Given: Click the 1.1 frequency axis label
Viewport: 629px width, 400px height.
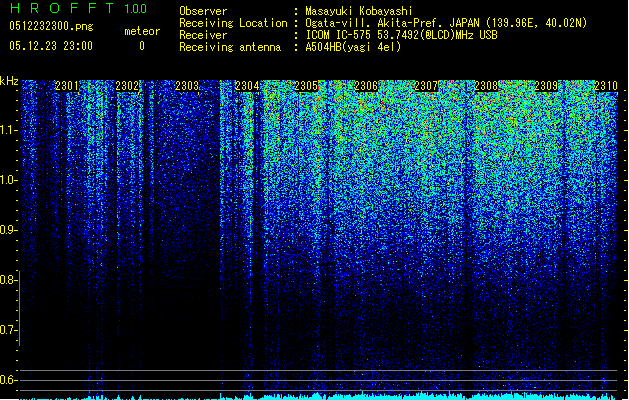Looking at the screenshot, I should 8,130.
